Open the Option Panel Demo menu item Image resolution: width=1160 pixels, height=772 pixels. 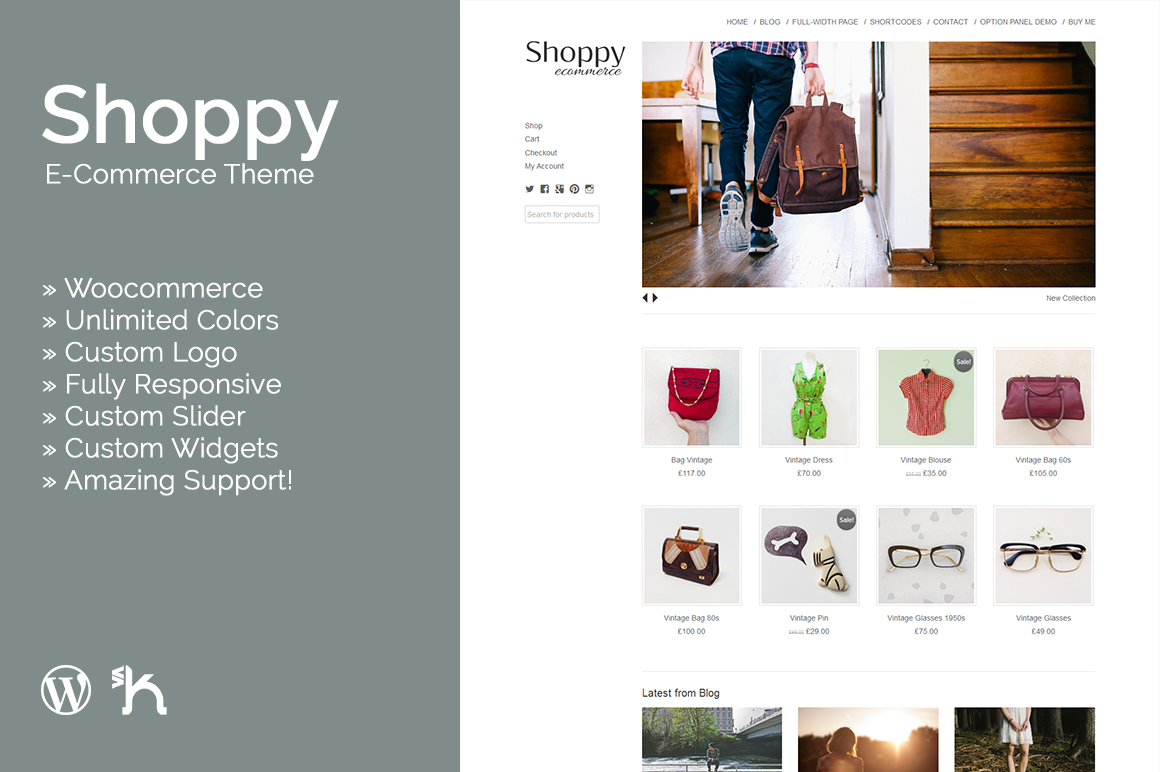tap(1018, 22)
